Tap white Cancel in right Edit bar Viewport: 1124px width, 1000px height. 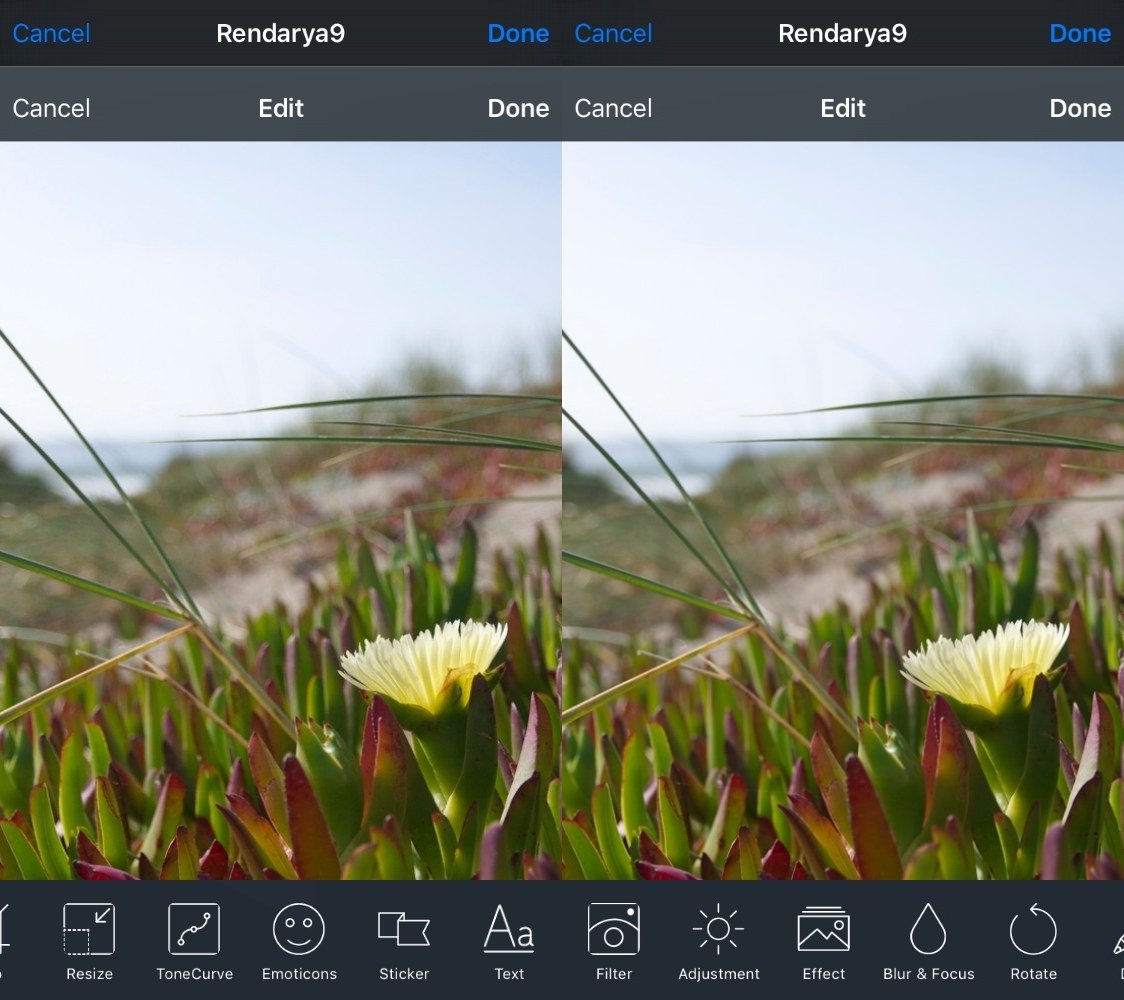[x=614, y=108]
